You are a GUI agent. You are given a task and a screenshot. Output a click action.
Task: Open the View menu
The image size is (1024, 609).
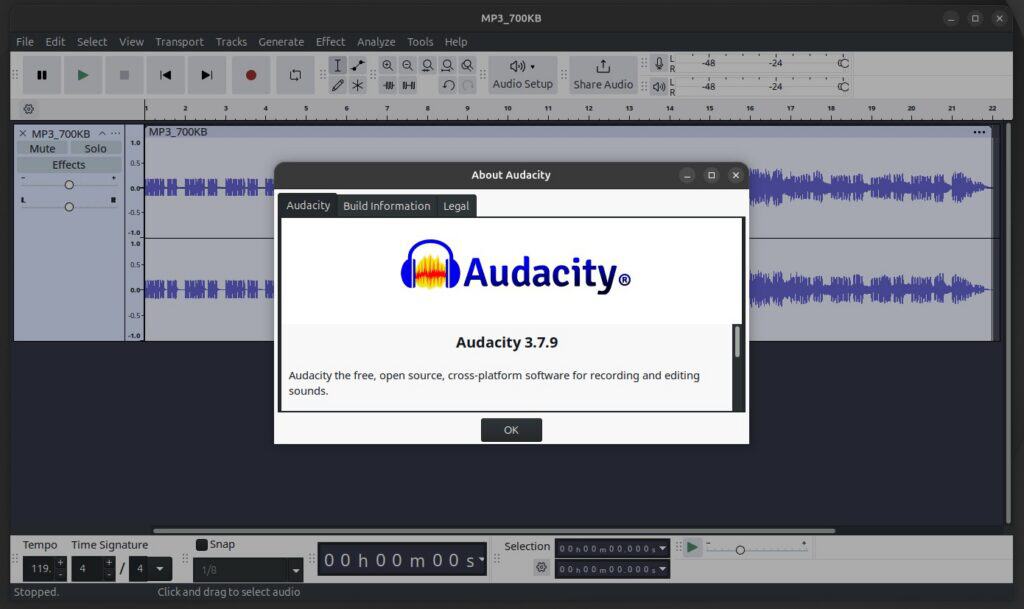131,42
